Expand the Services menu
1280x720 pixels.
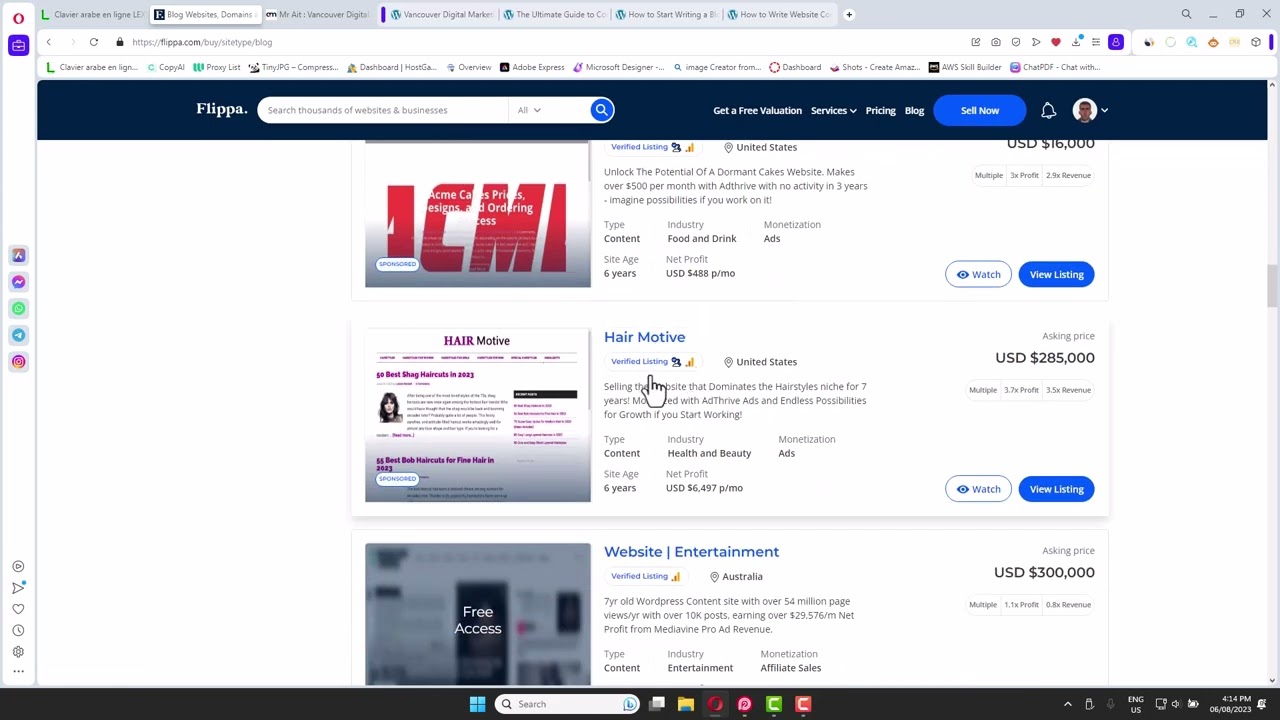point(833,110)
